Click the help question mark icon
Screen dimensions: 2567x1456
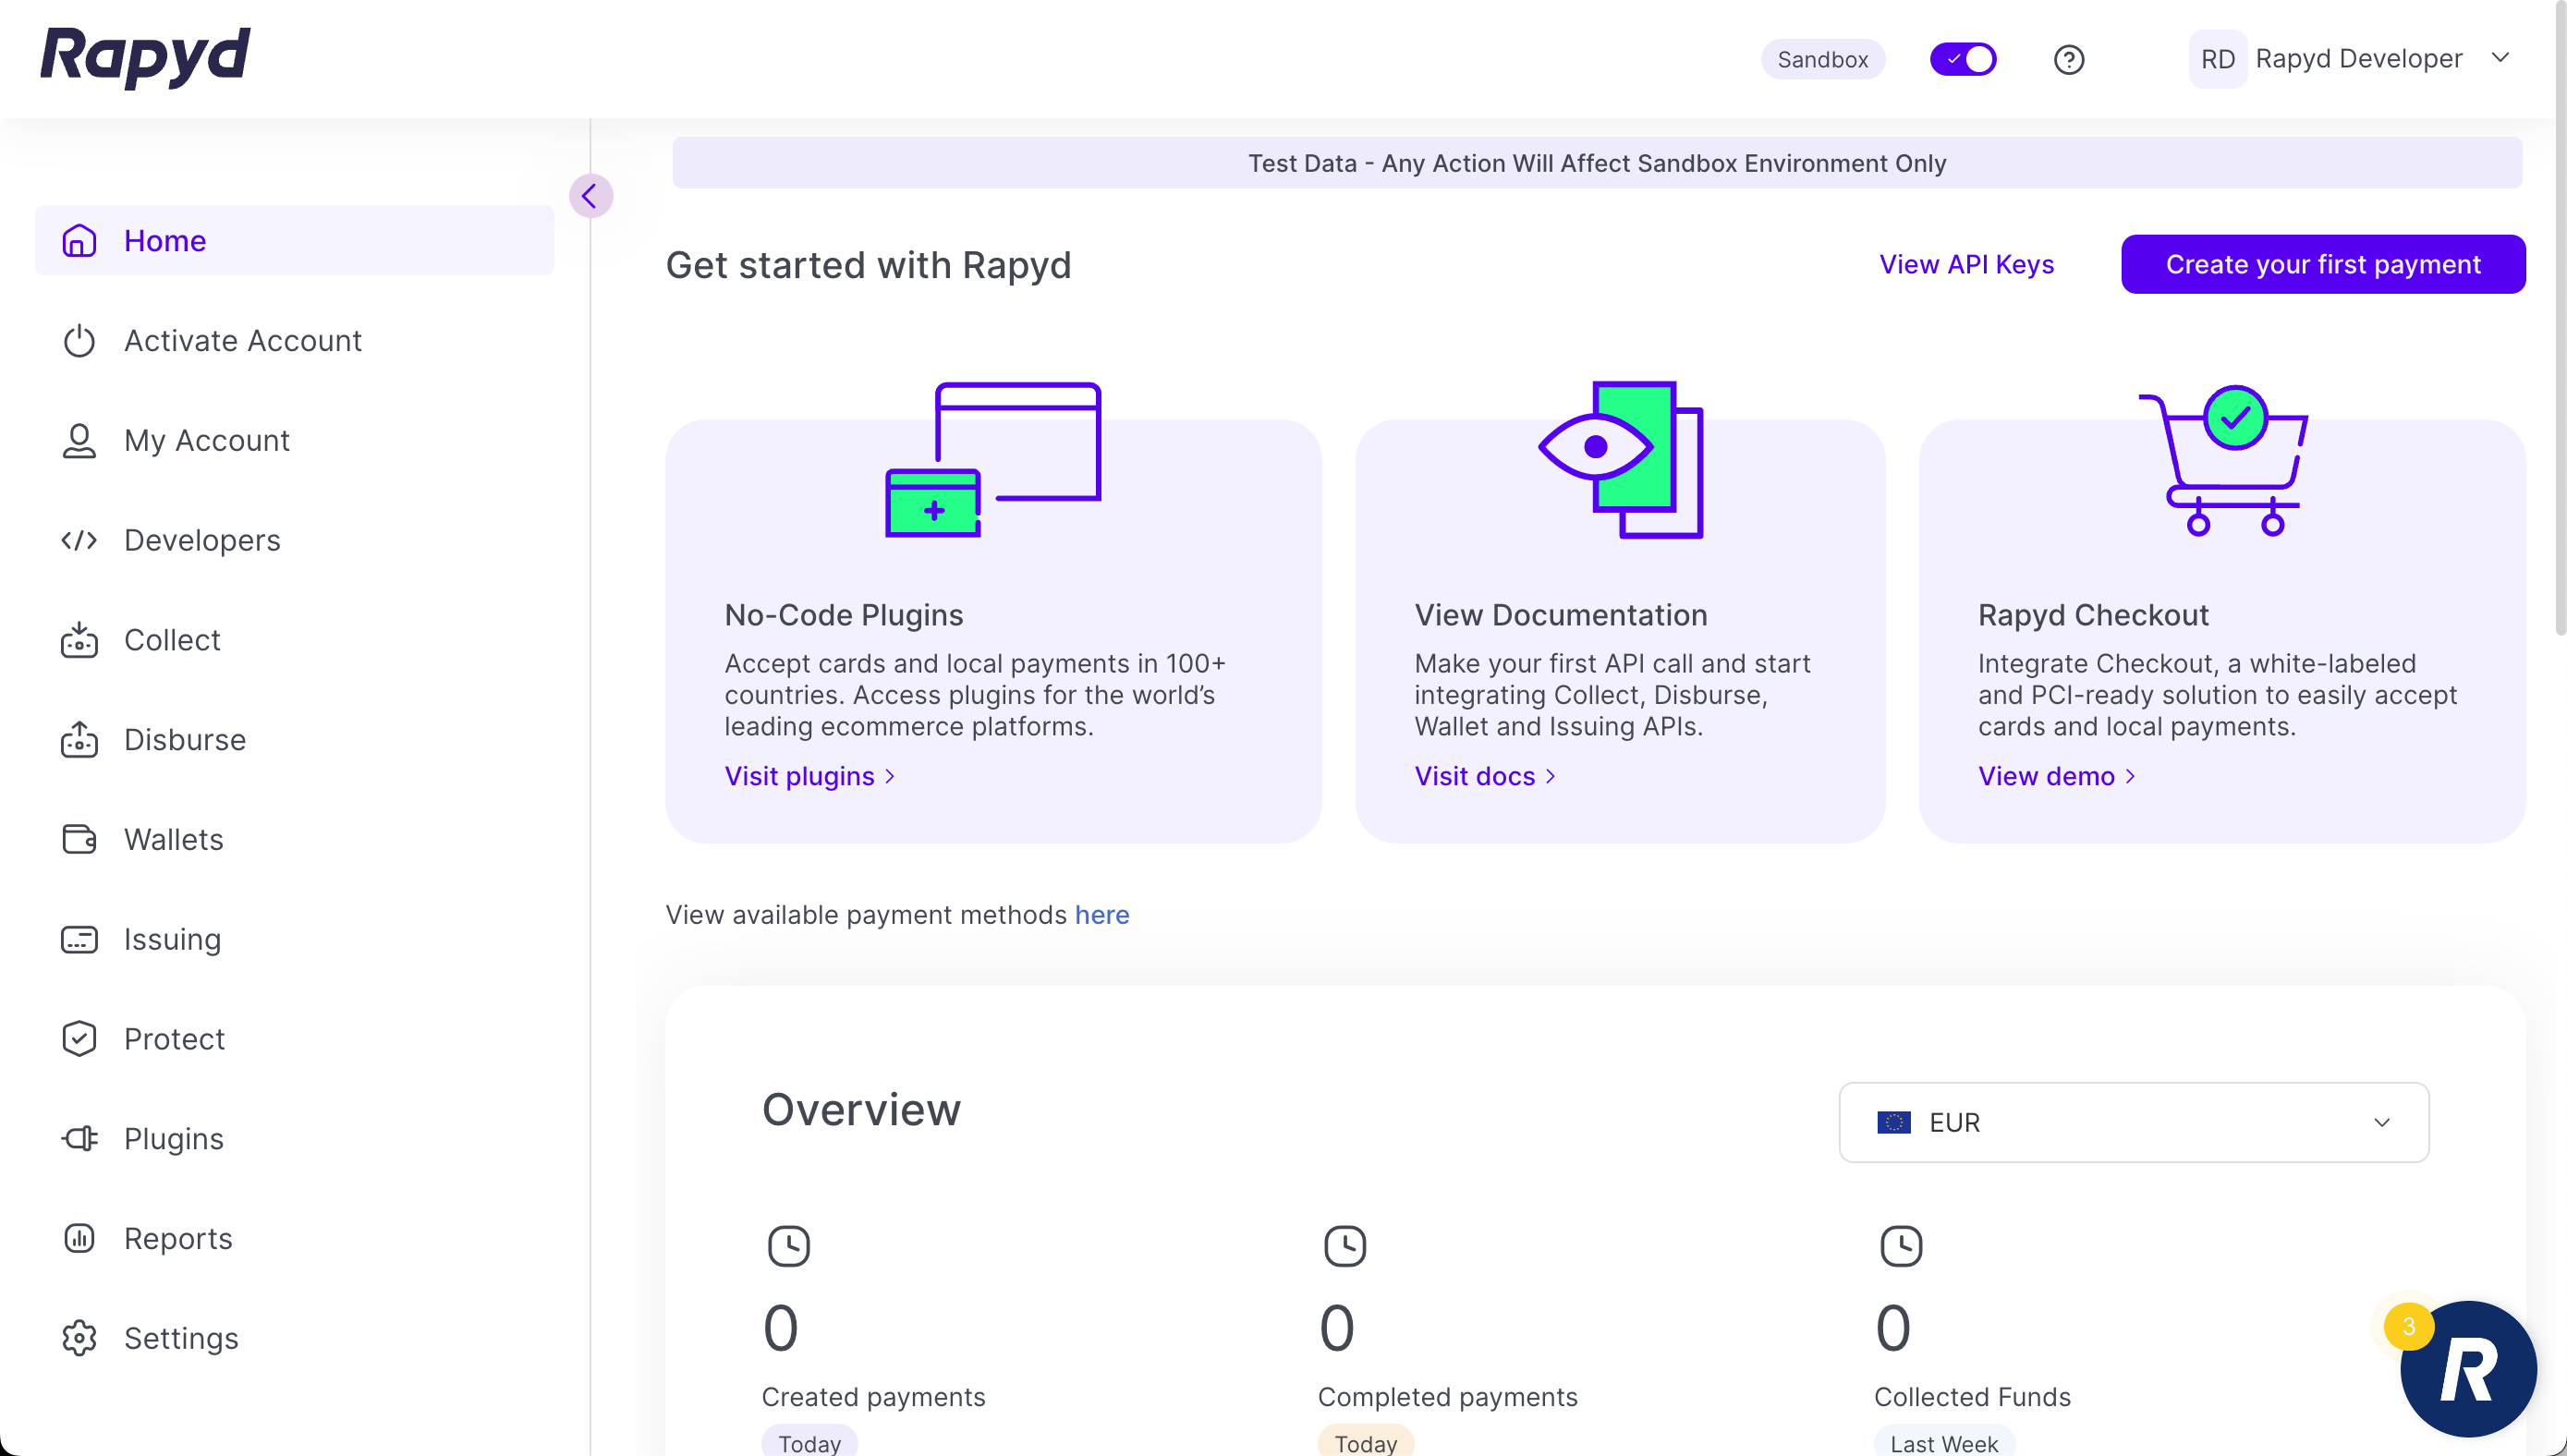tap(2068, 60)
